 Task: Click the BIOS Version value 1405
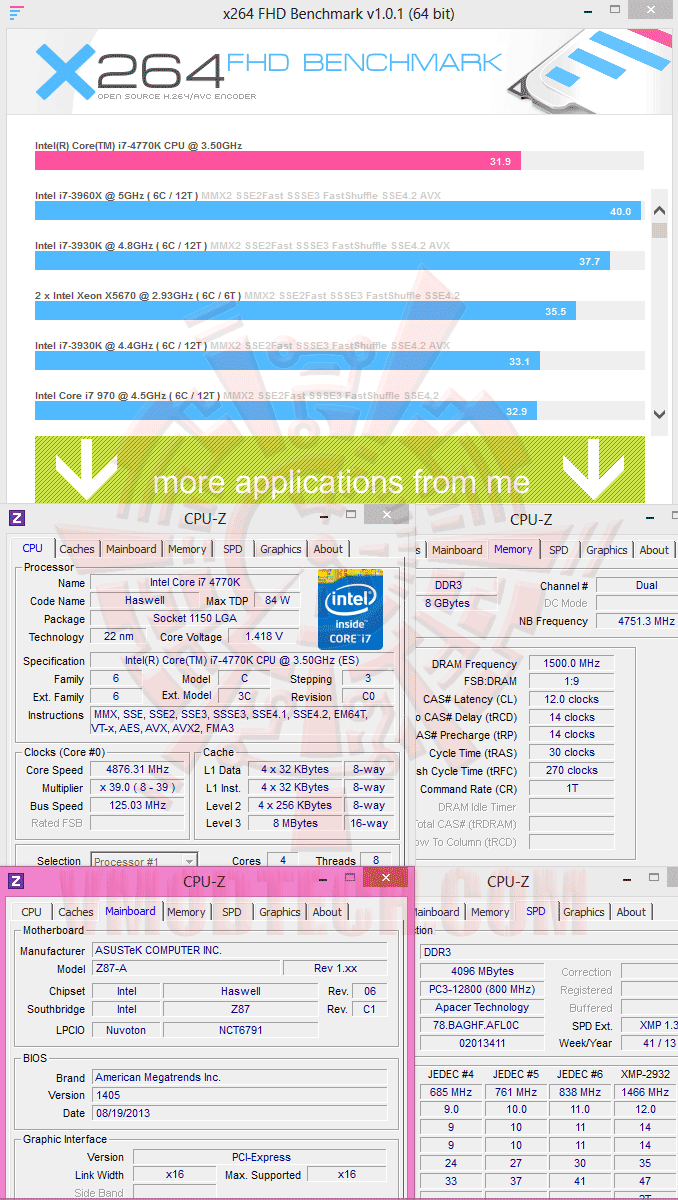click(239, 1095)
